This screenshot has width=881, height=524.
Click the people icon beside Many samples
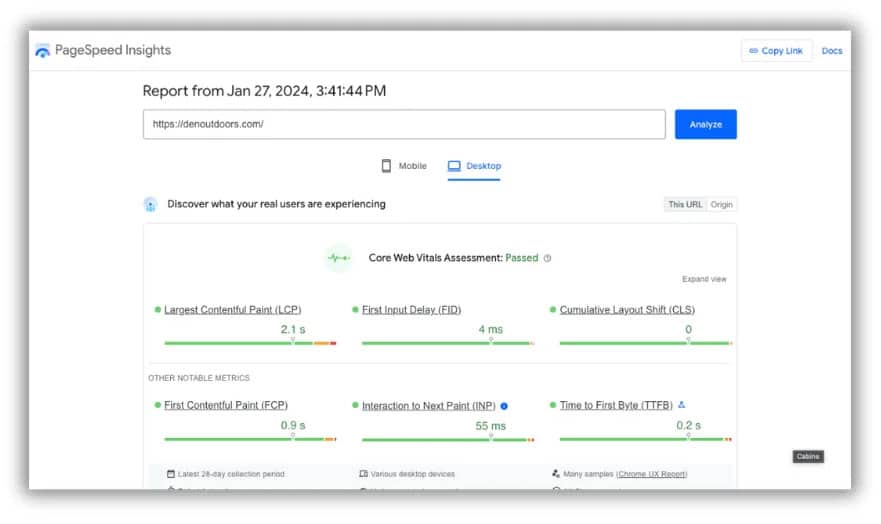point(556,474)
